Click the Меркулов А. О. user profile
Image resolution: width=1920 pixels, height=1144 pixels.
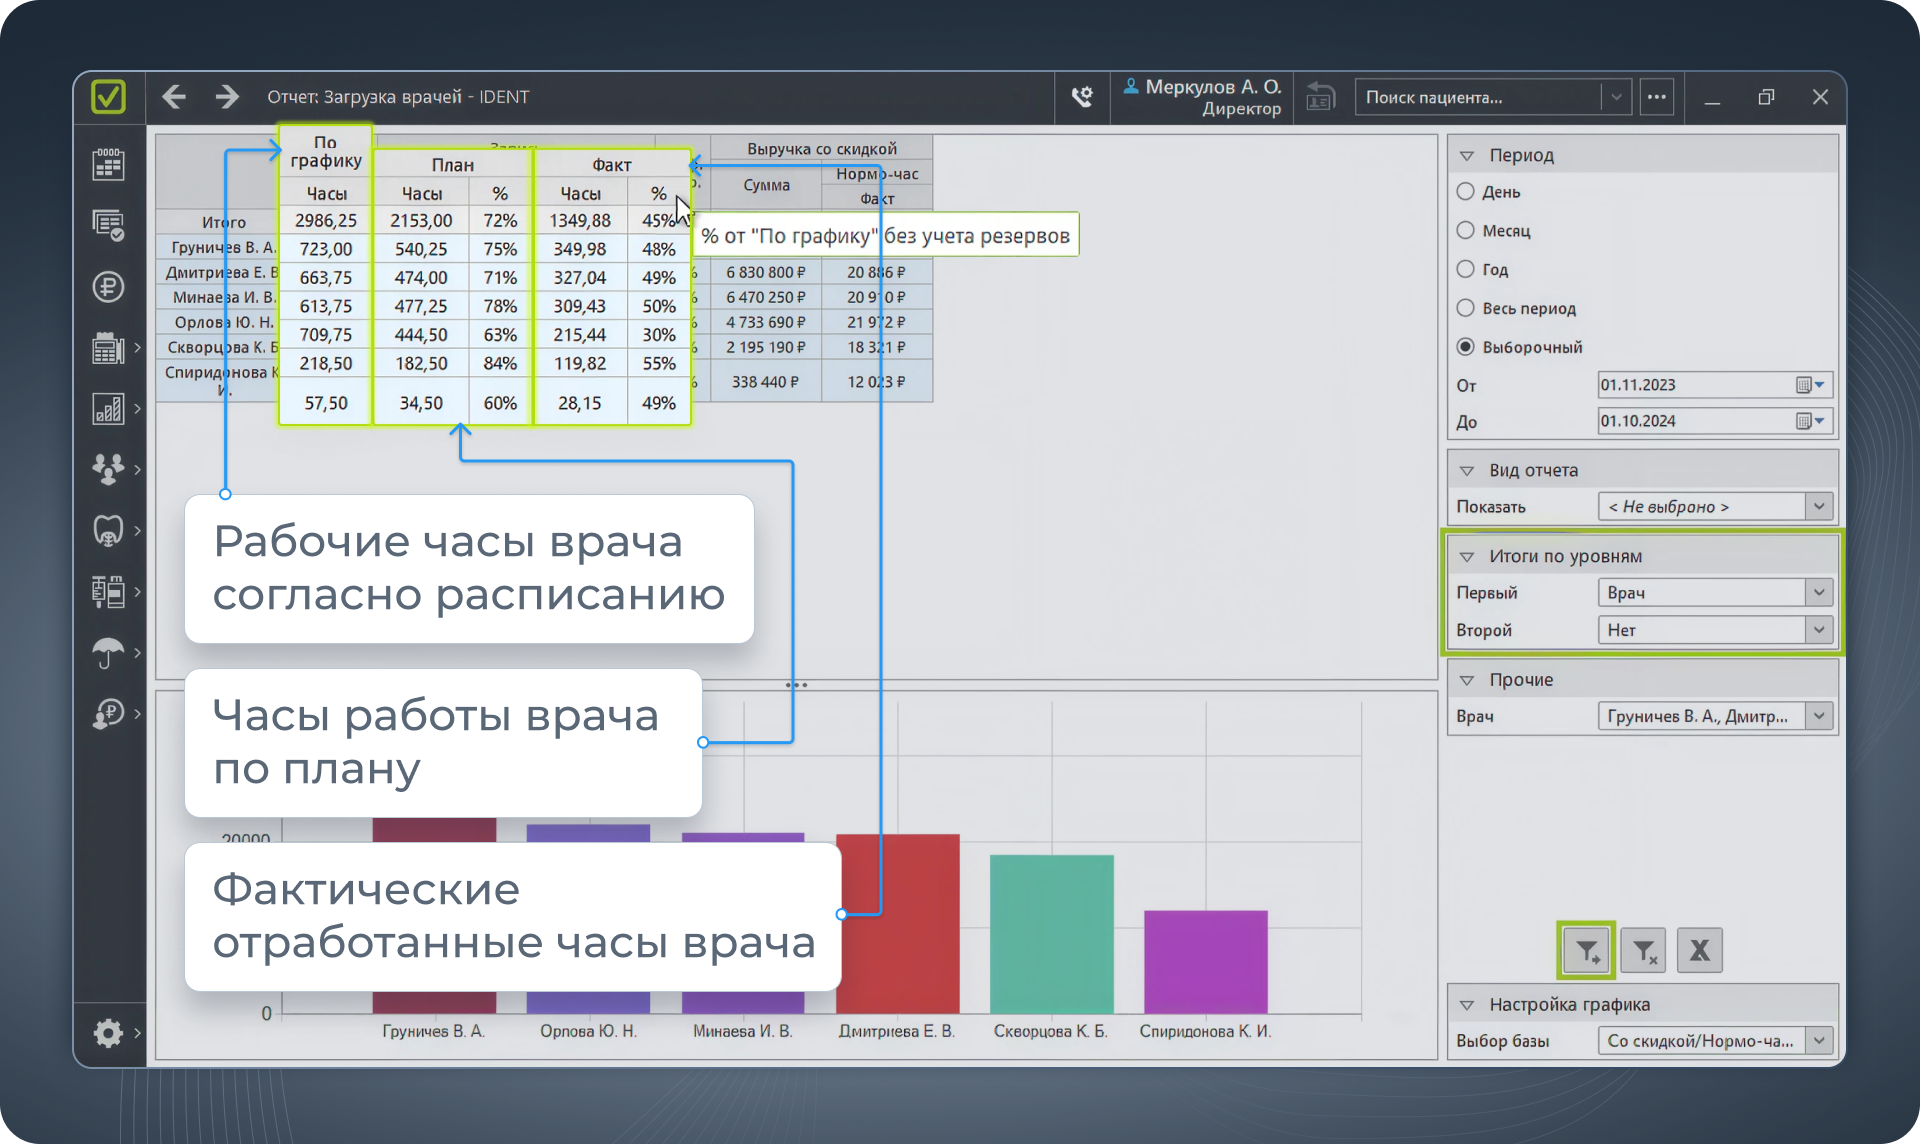(x=1202, y=97)
